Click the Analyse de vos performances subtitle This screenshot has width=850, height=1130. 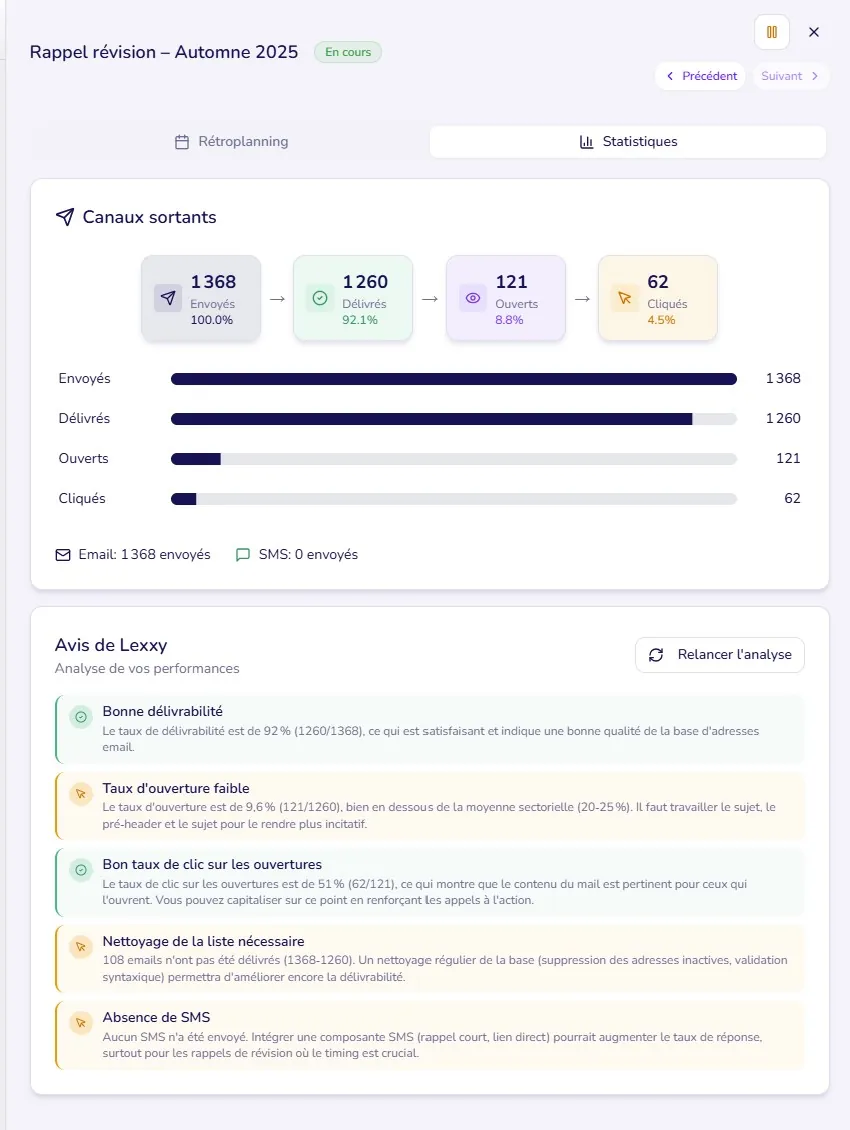[x=147, y=668]
